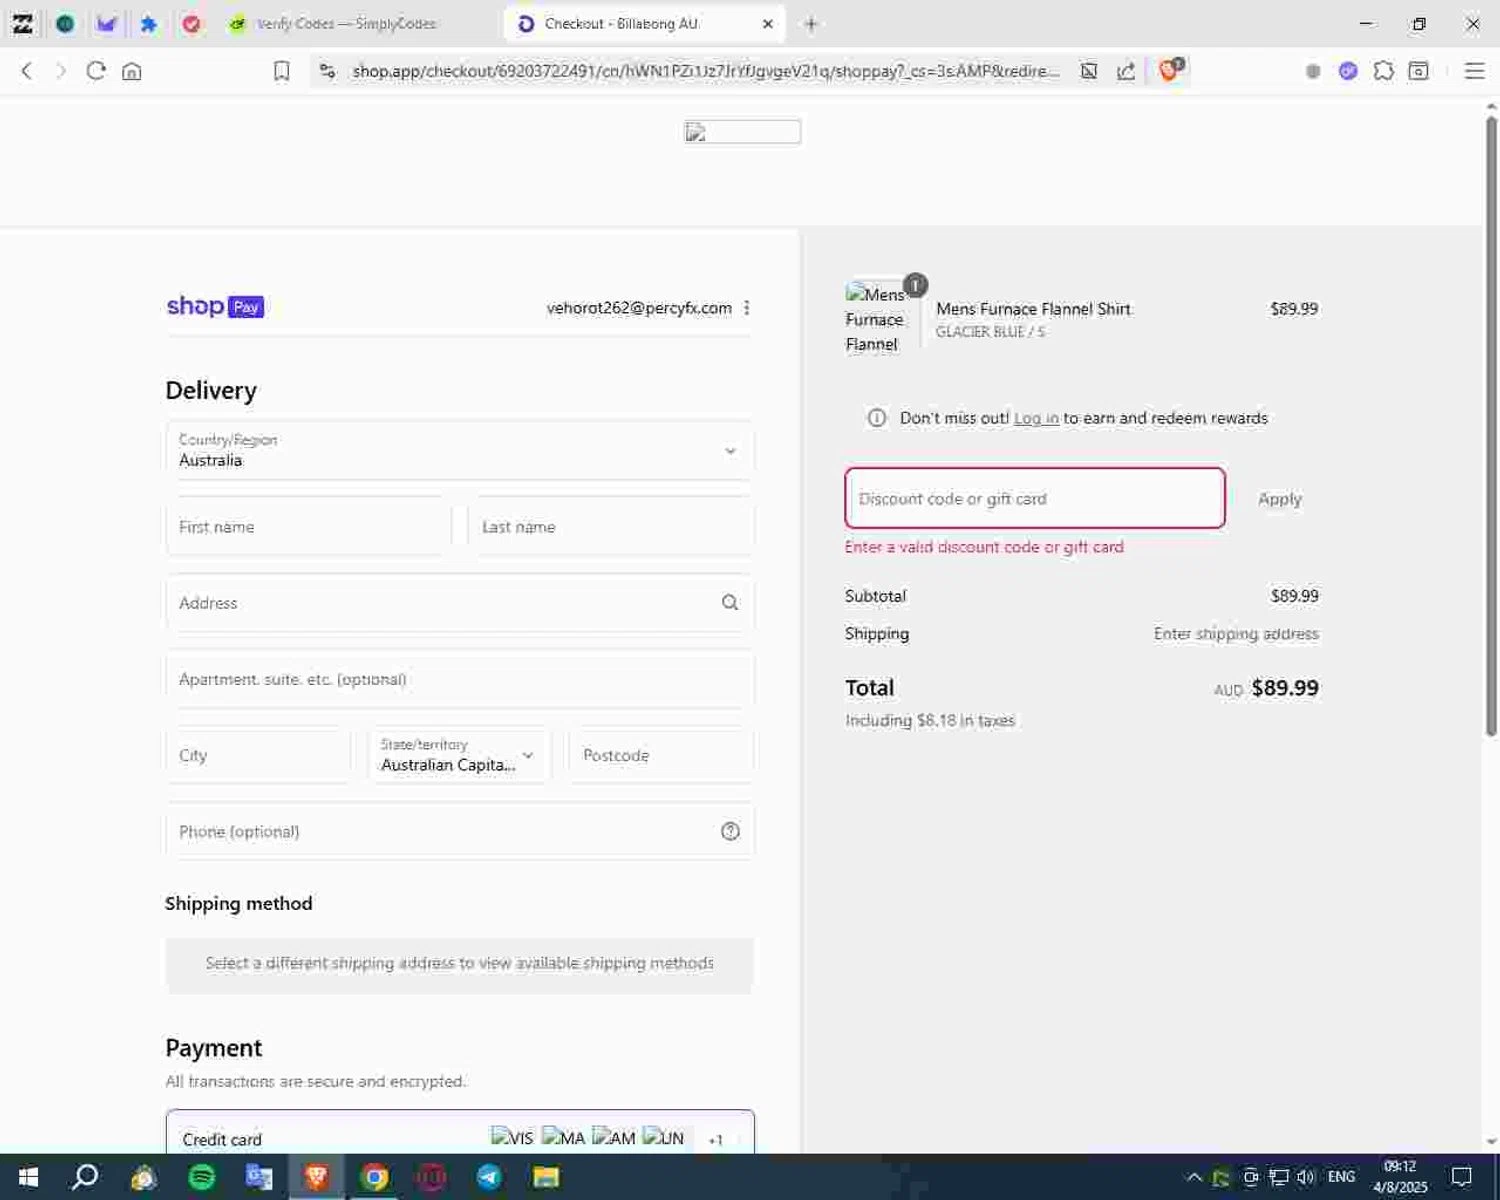Open account options menu beside the email
Viewport: 1500px width, 1200px height.
coord(747,308)
